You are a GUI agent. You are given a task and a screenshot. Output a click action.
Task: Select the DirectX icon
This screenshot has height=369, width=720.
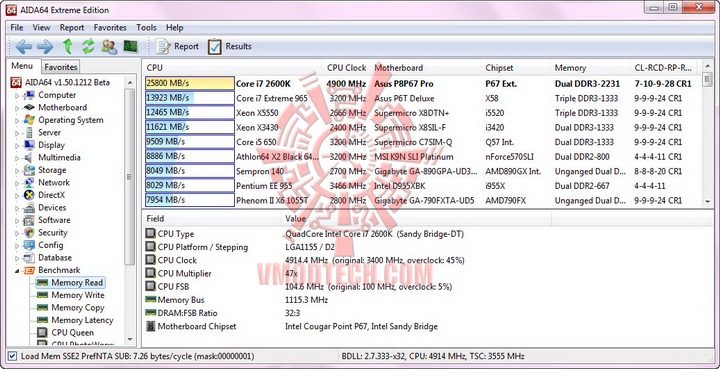click(29, 195)
